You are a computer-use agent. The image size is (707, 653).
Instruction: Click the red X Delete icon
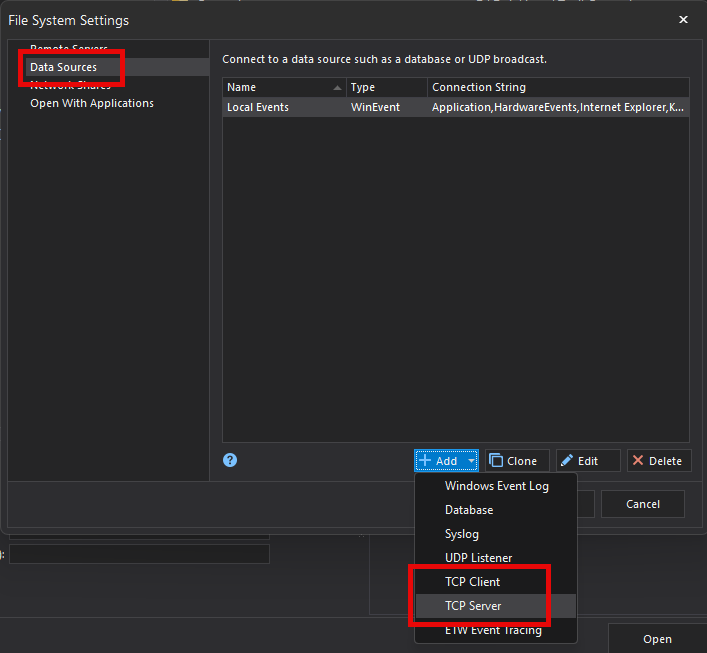pos(638,460)
